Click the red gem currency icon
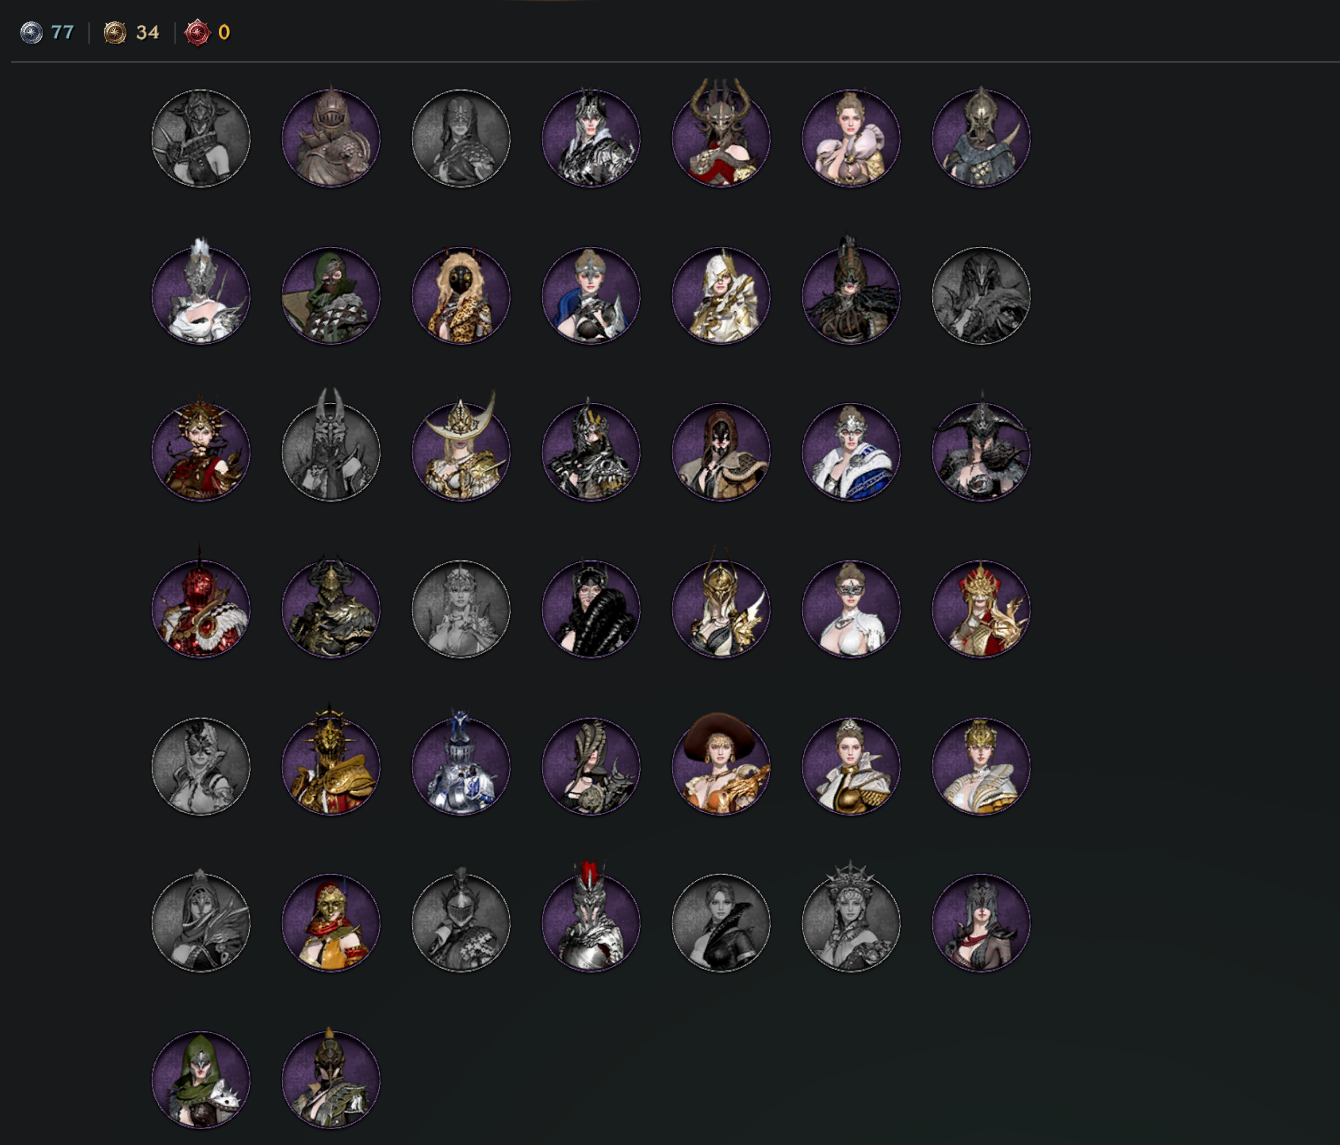Screen dimensions: 1340x1145 pyautogui.click(x=197, y=33)
